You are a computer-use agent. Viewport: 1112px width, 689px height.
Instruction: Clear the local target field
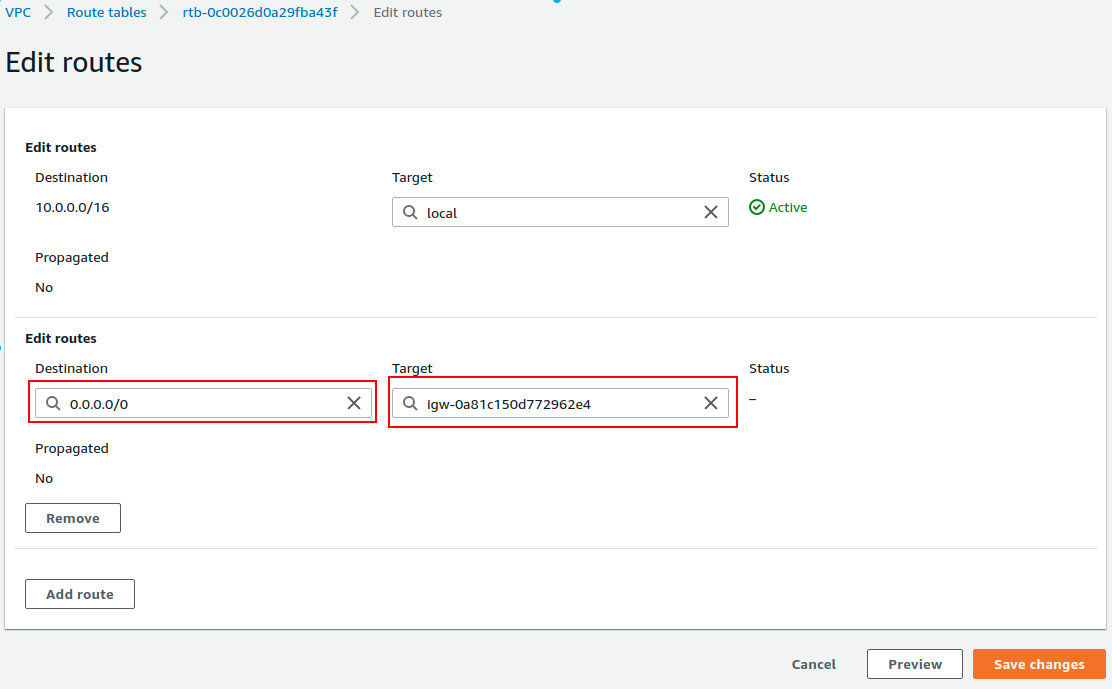tap(711, 212)
